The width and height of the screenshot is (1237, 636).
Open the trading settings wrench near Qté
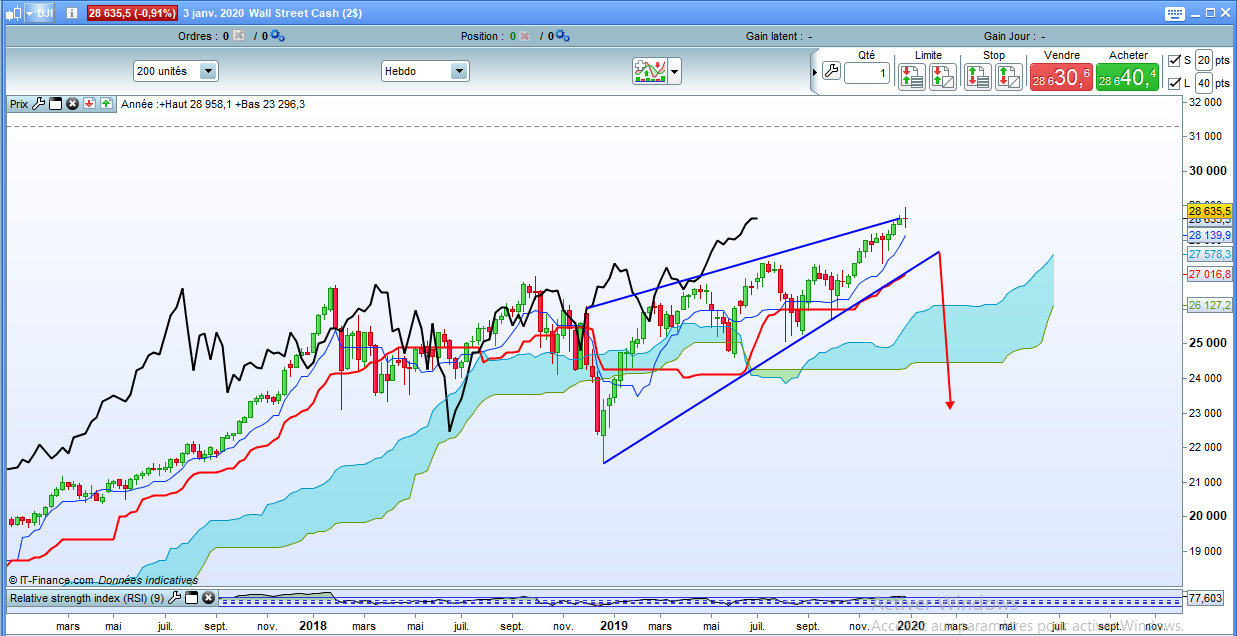(x=830, y=72)
